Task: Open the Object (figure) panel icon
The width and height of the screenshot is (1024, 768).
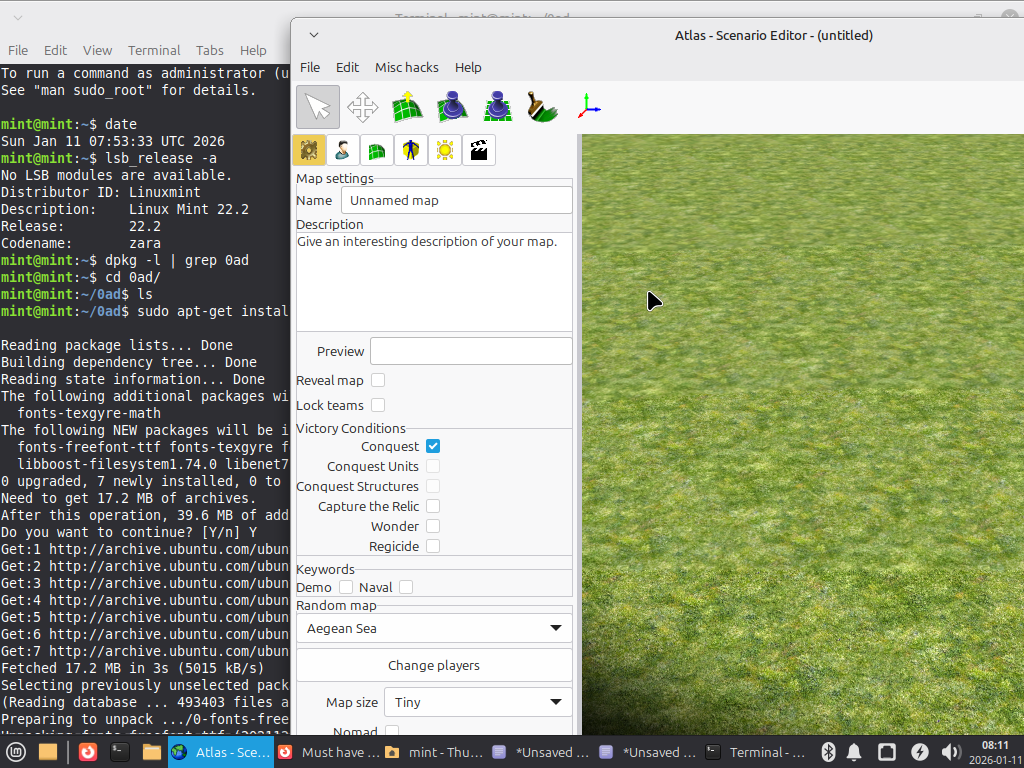Action: pos(411,150)
